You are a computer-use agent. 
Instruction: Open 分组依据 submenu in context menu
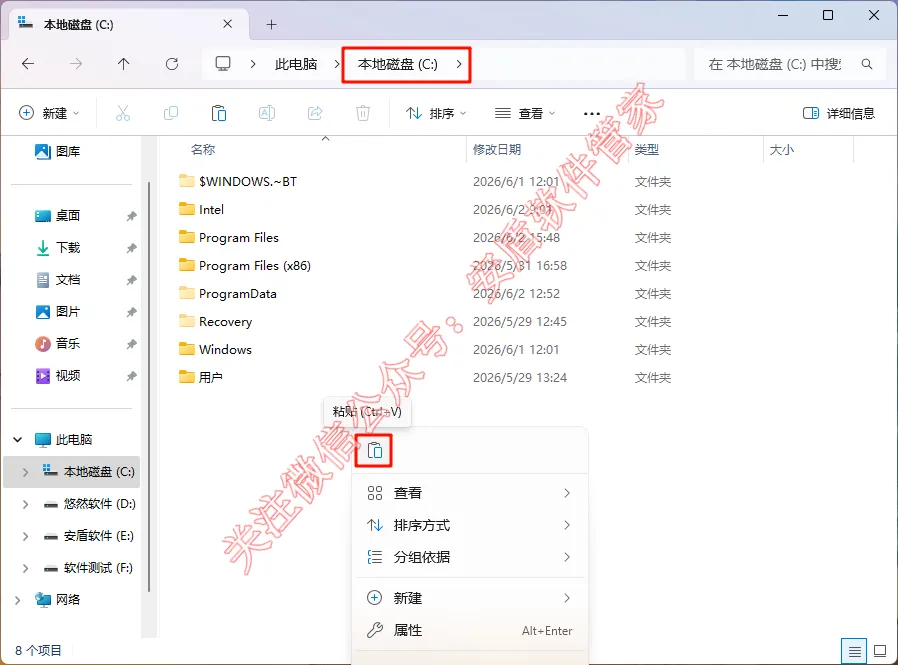coord(470,557)
